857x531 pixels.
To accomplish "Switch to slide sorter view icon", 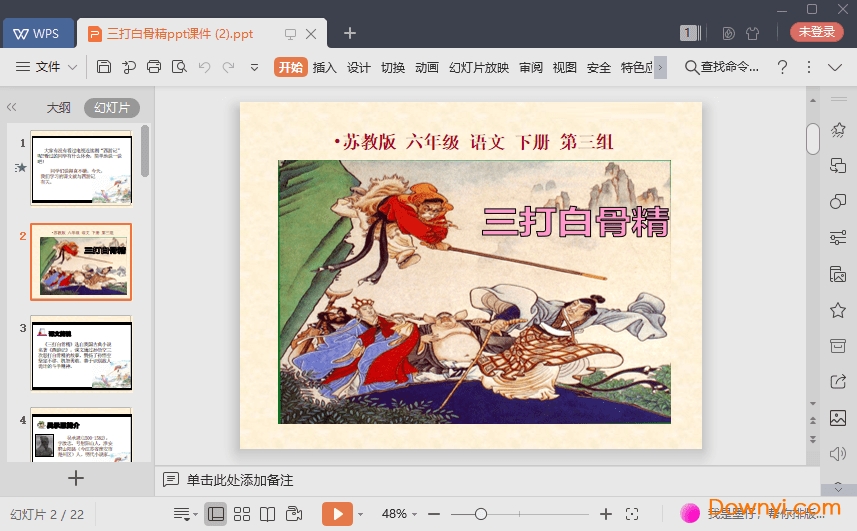I will point(242,514).
